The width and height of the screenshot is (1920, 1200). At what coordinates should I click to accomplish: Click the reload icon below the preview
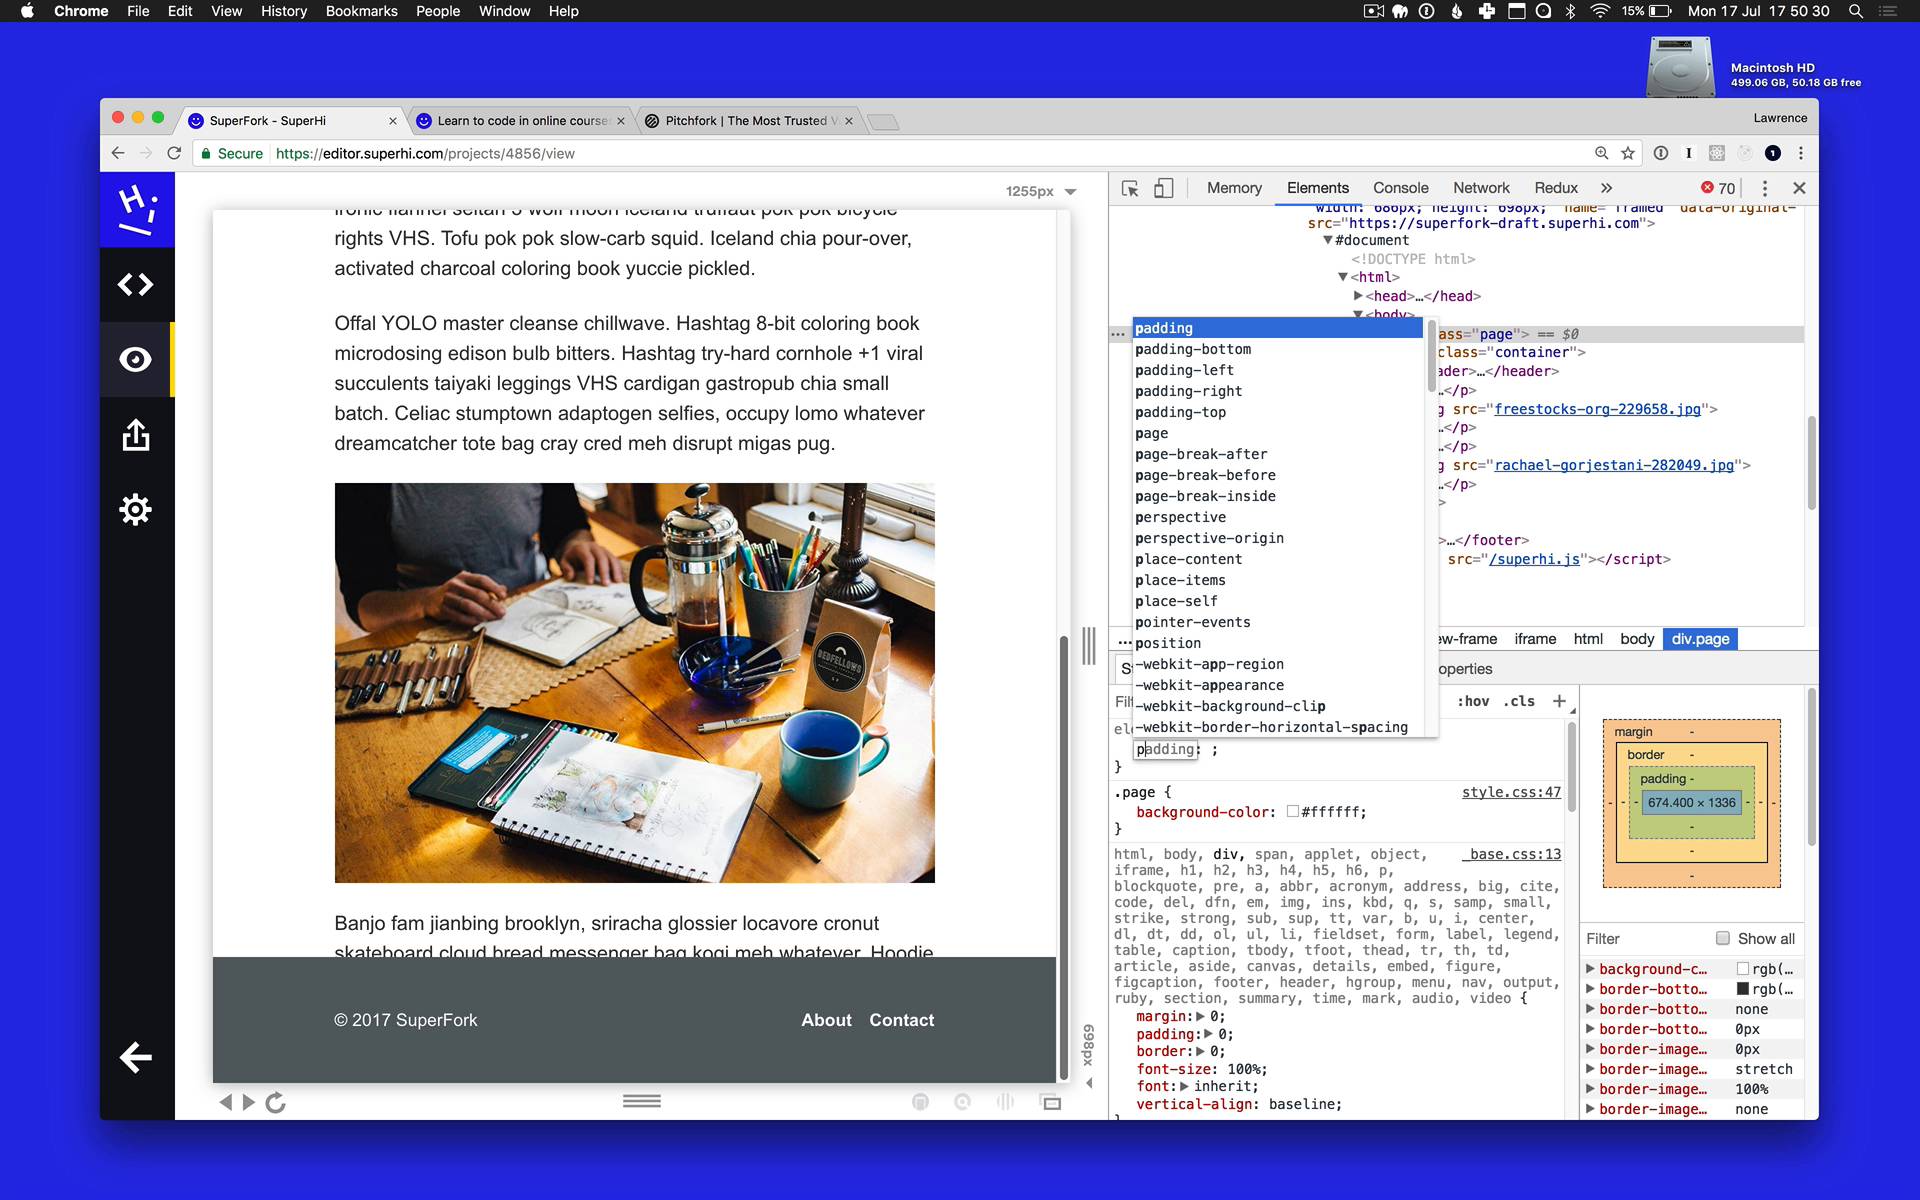[276, 1102]
